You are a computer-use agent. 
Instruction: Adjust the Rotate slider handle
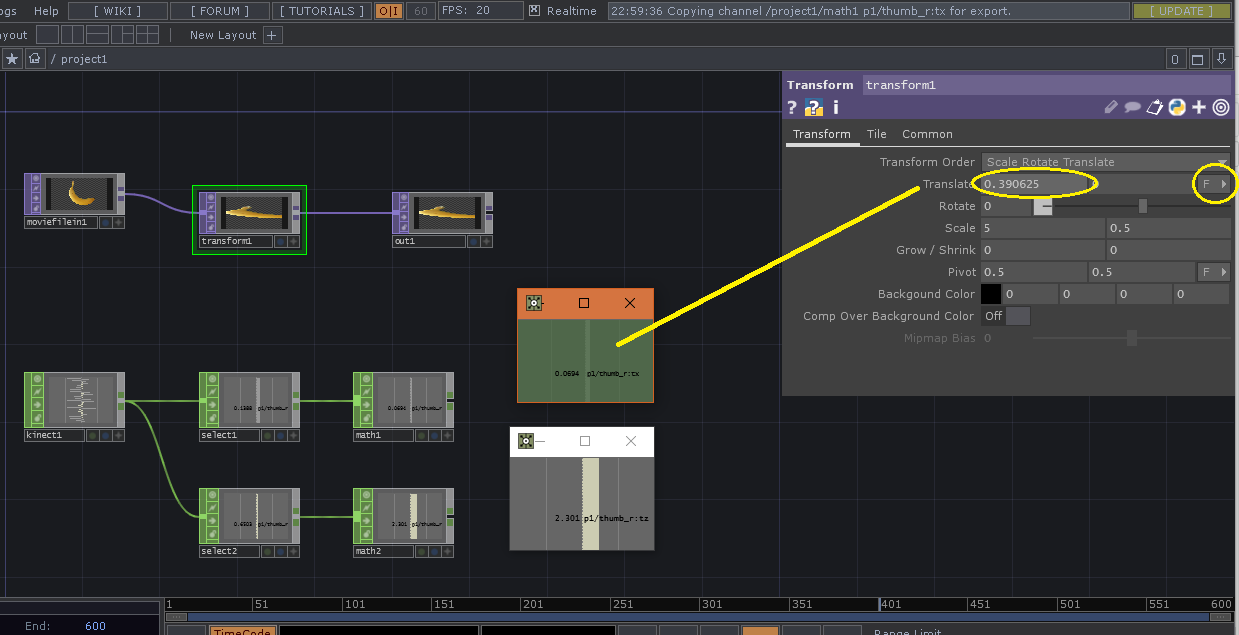pyautogui.click(x=1143, y=205)
